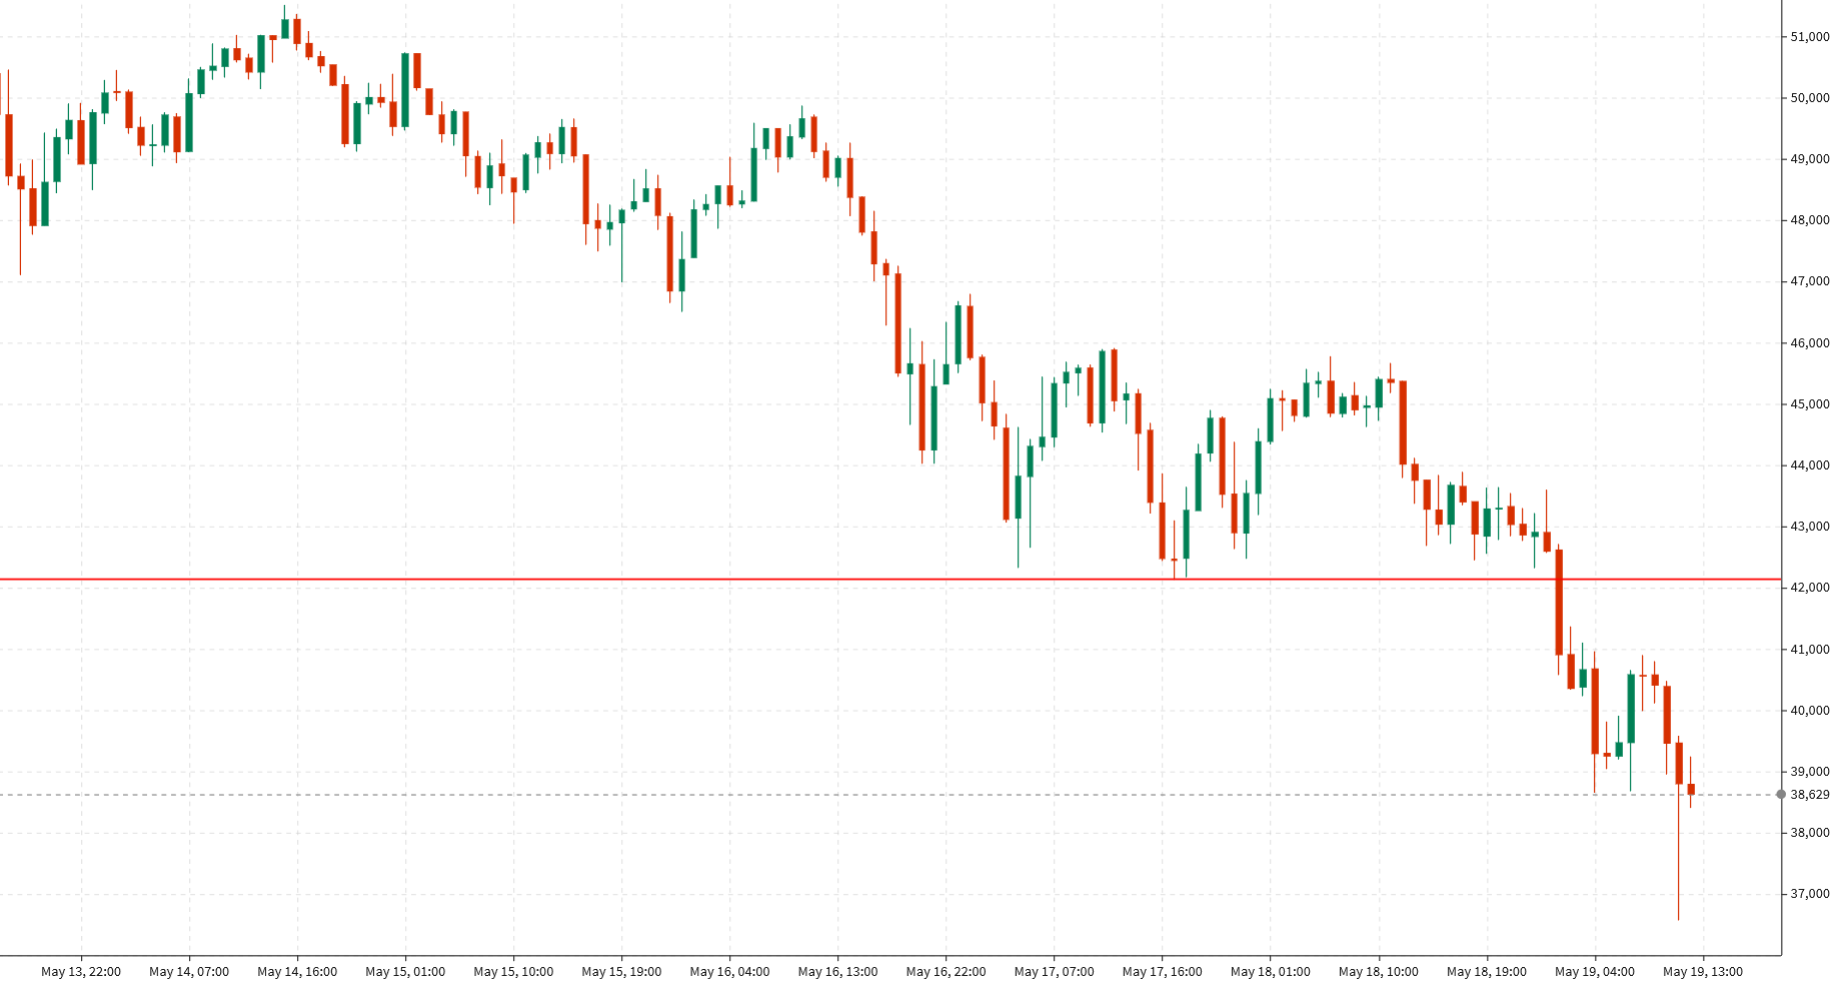1837x983 pixels.
Task: Click the long lower wick reaching below 37,000
Action: click(1679, 852)
